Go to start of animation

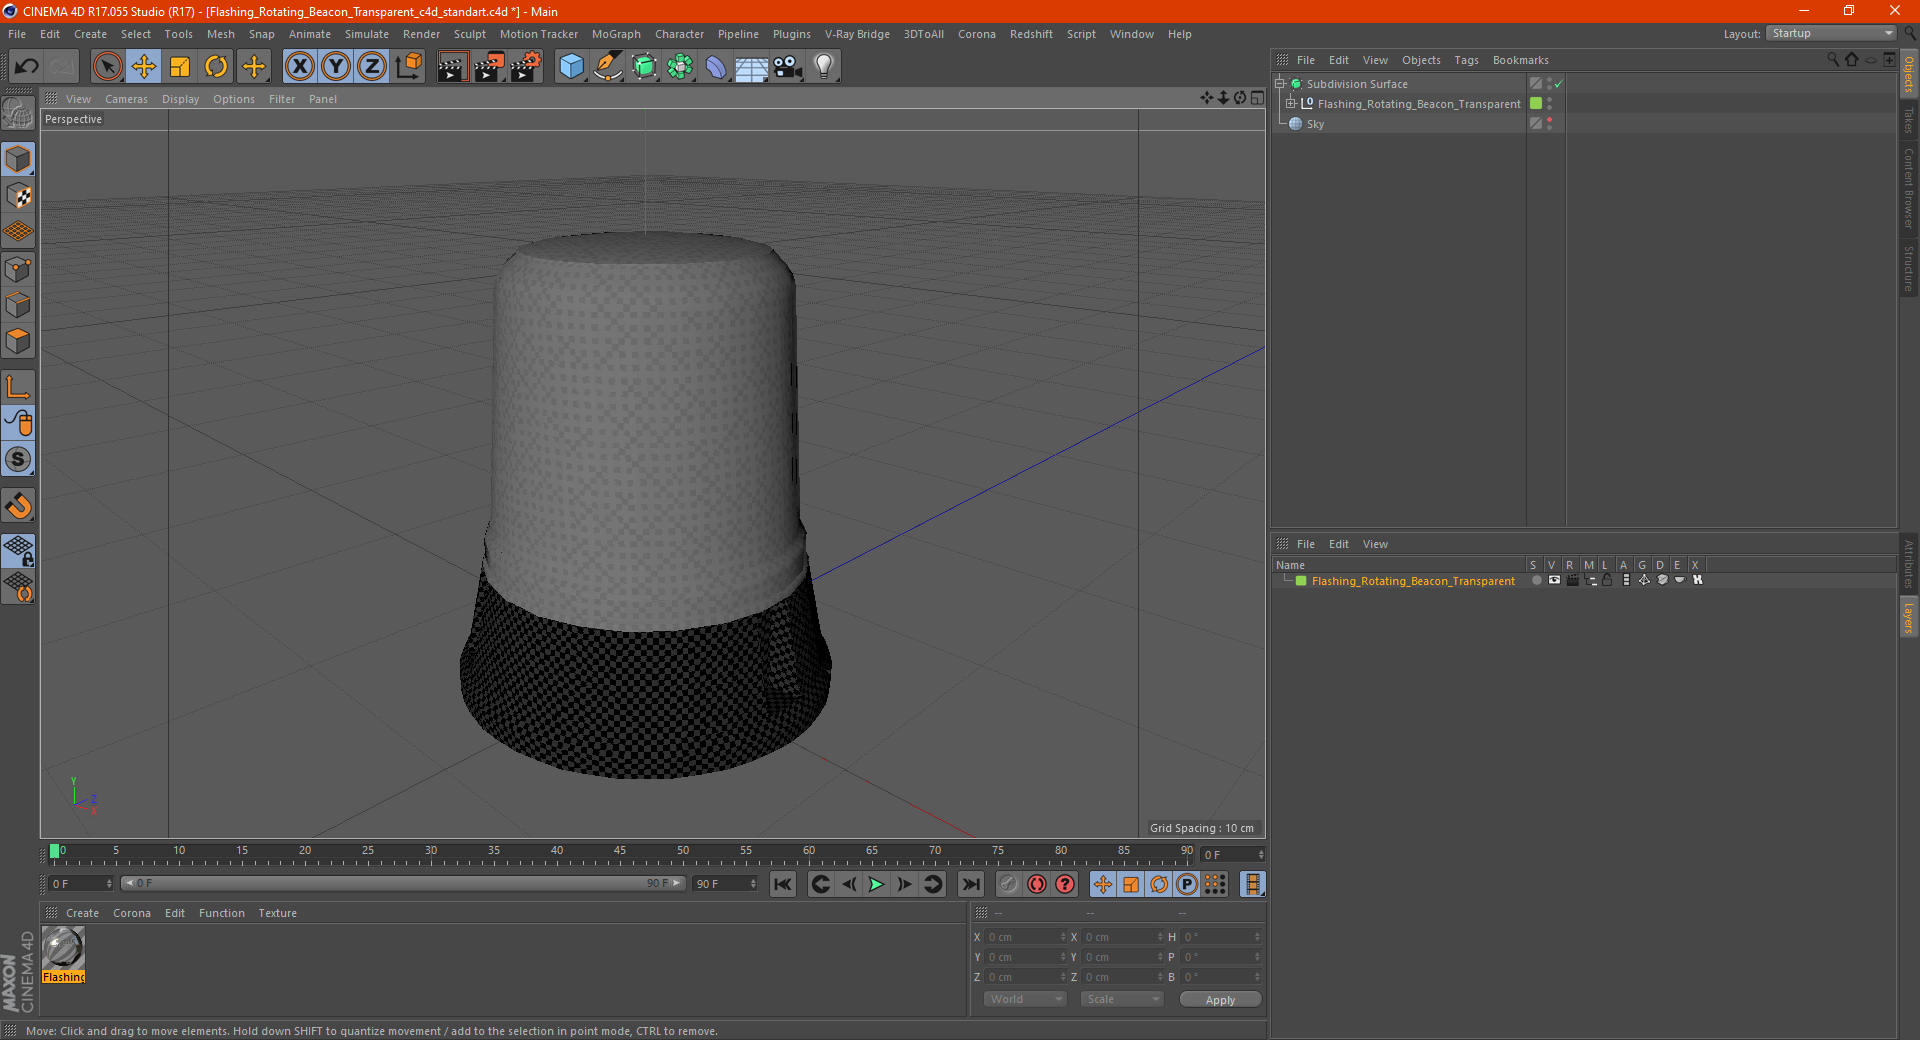[x=783, y=884]
